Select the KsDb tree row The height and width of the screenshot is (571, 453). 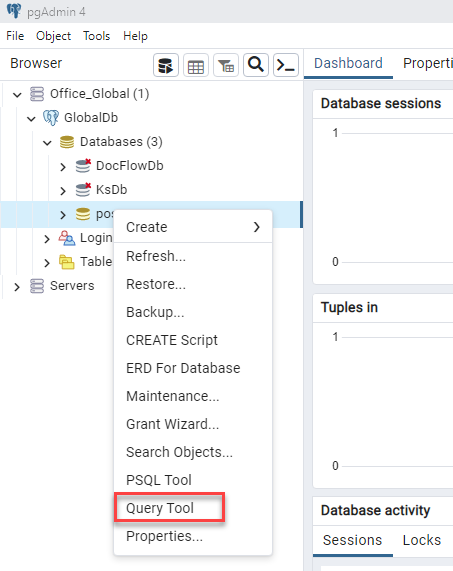[x=151, y=190]
